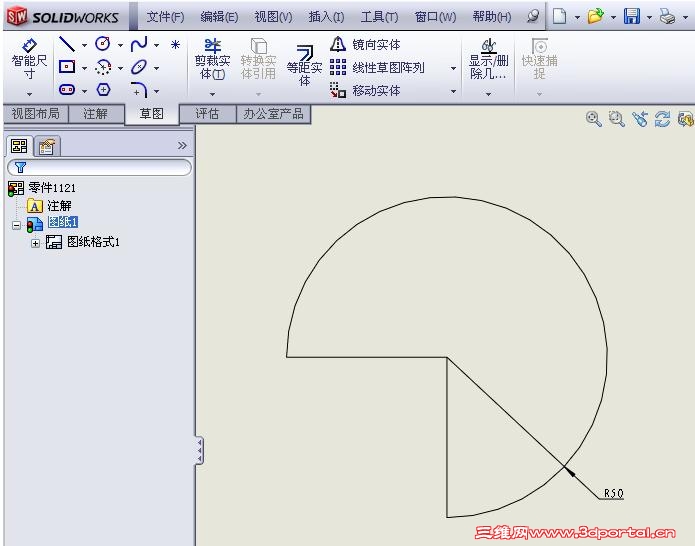Expand the 图纸格式1 tree node
The image size is (695, 546).
pyautogui.click(x=35, y=243)
